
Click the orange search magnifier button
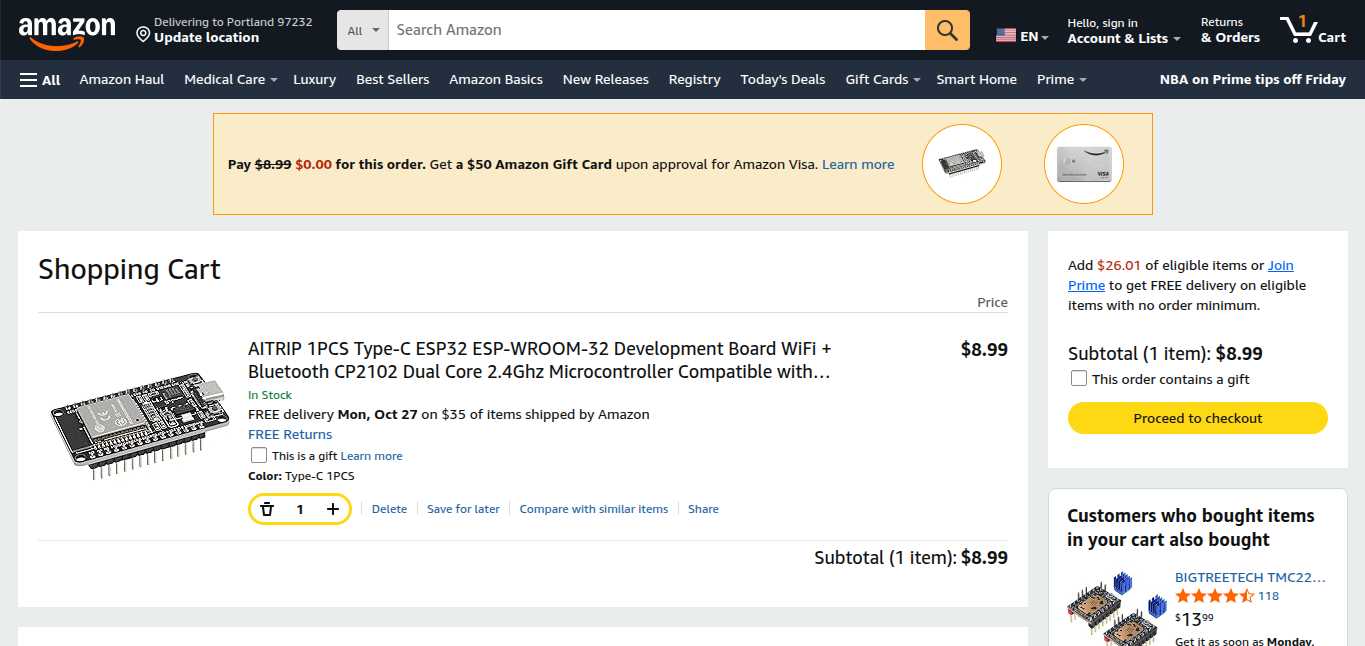click(947, 30)
